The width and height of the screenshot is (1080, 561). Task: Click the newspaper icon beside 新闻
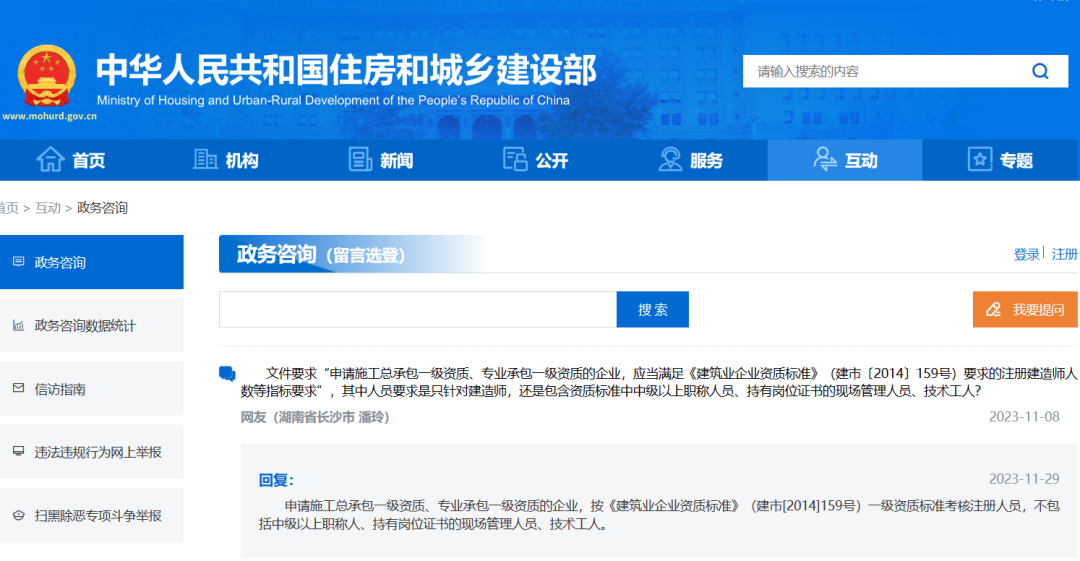tap(360, 159)
